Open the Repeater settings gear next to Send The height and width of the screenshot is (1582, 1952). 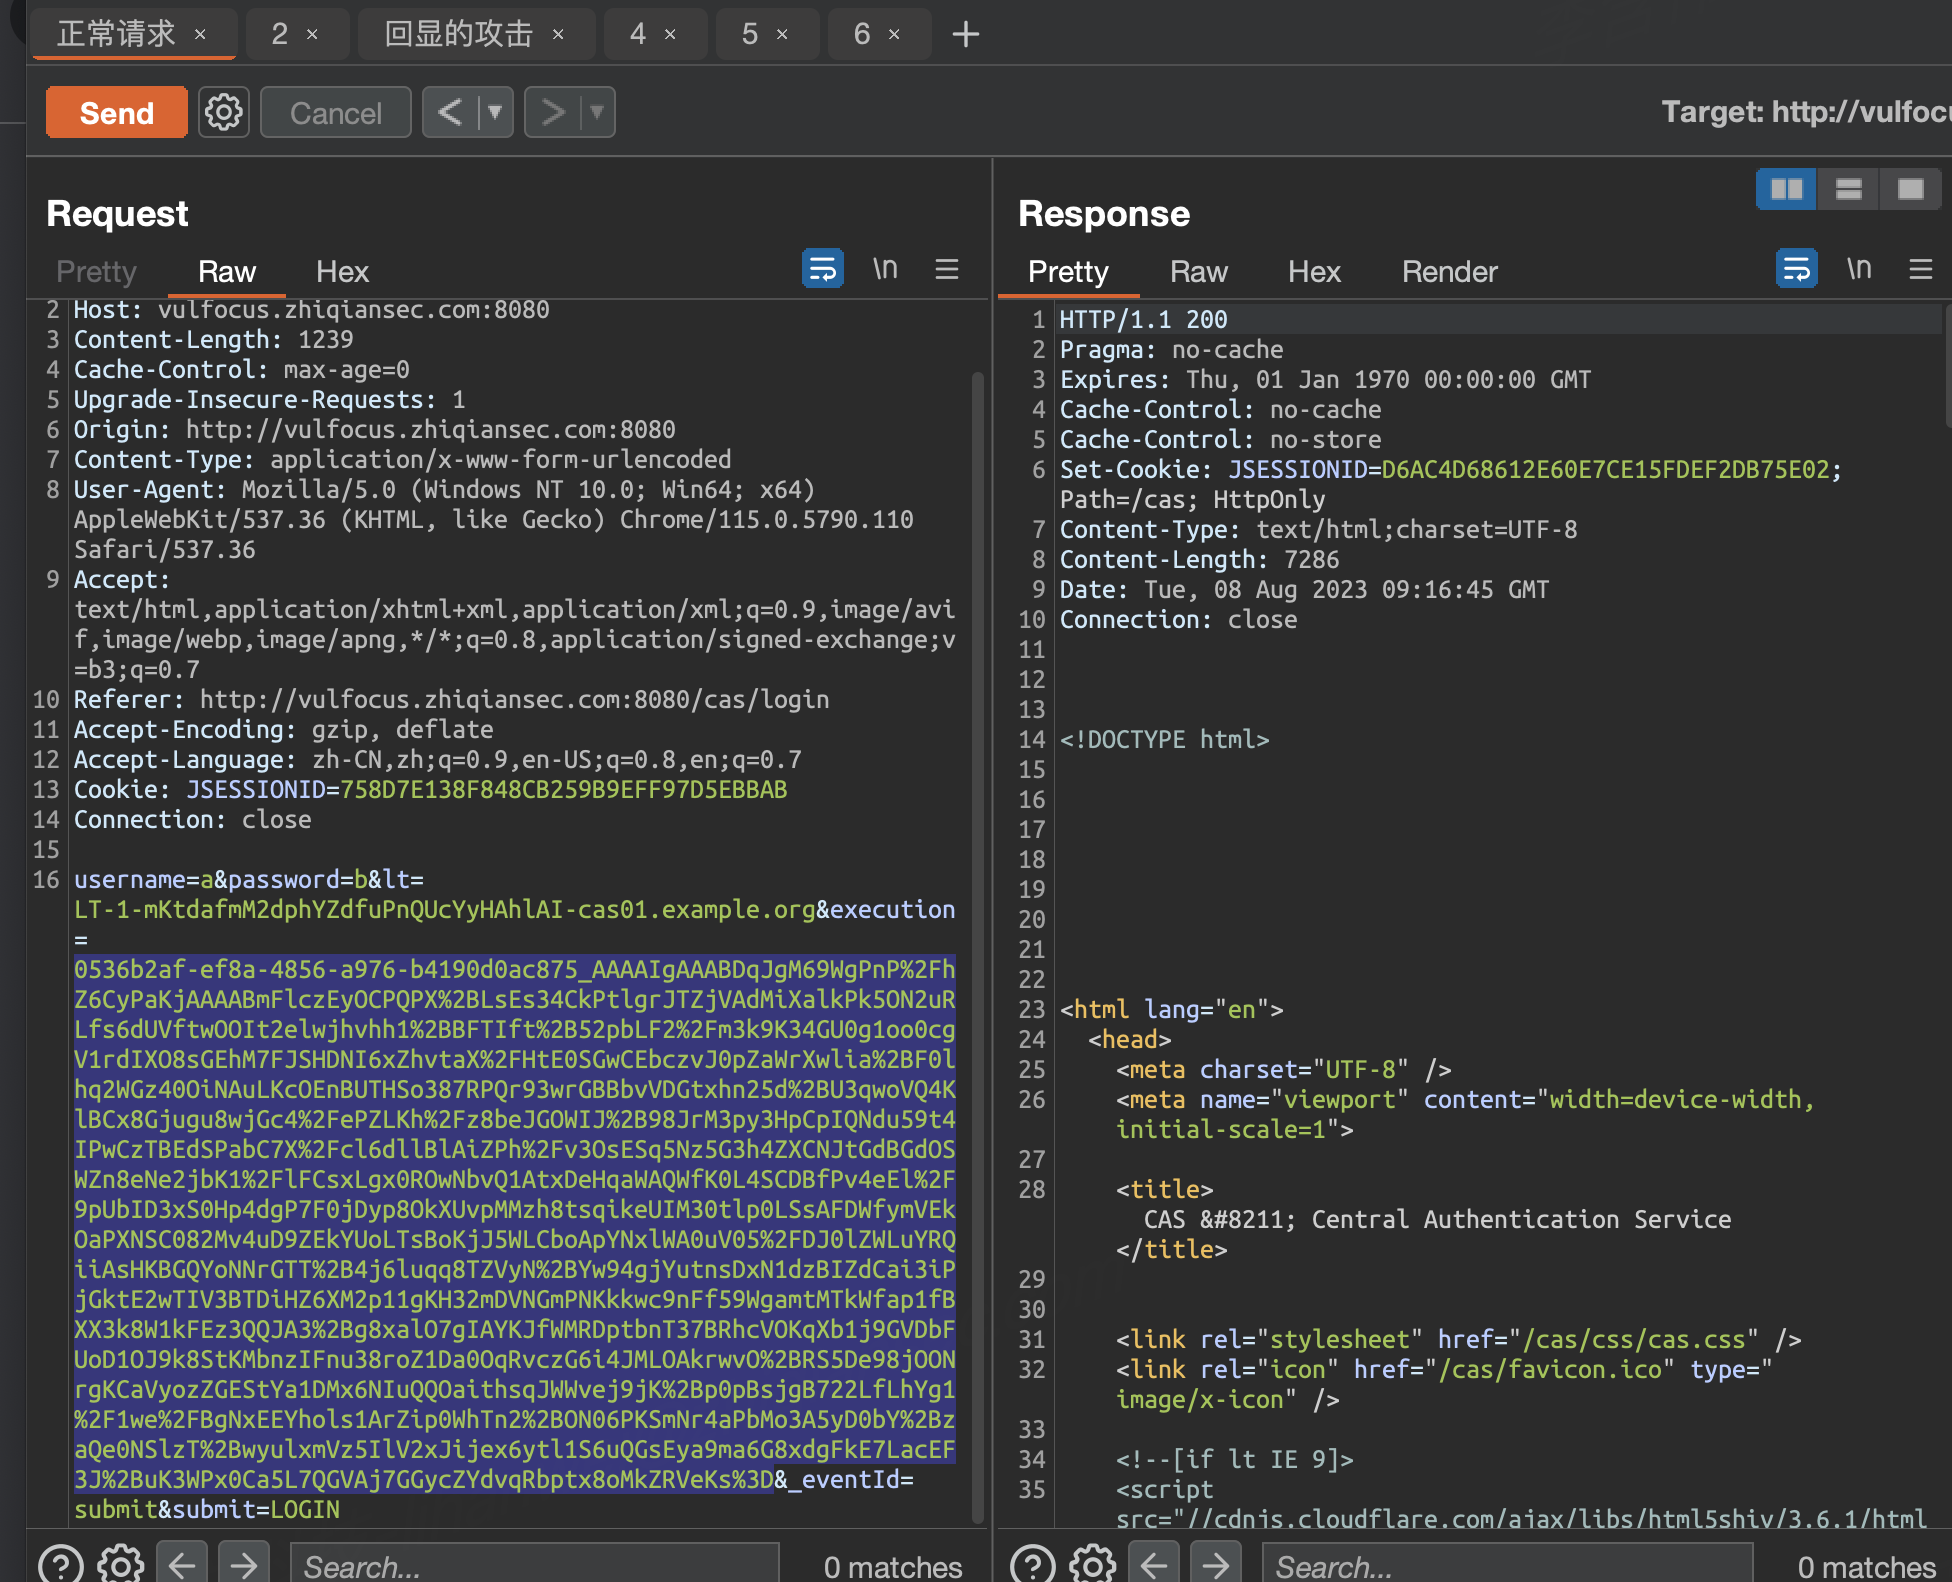tap(224, 112)
